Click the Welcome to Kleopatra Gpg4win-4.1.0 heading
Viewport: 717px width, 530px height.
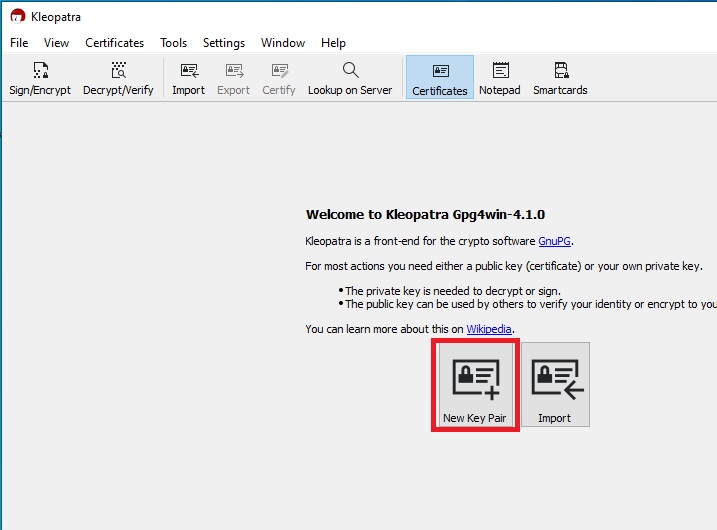425,214
